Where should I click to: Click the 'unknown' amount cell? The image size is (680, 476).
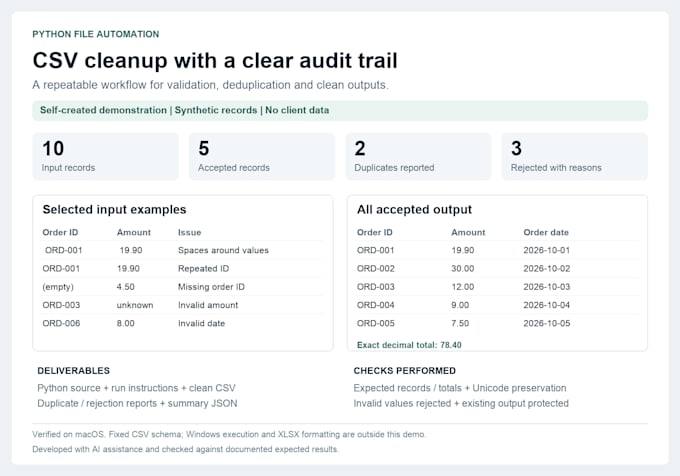tap(135, 305)
